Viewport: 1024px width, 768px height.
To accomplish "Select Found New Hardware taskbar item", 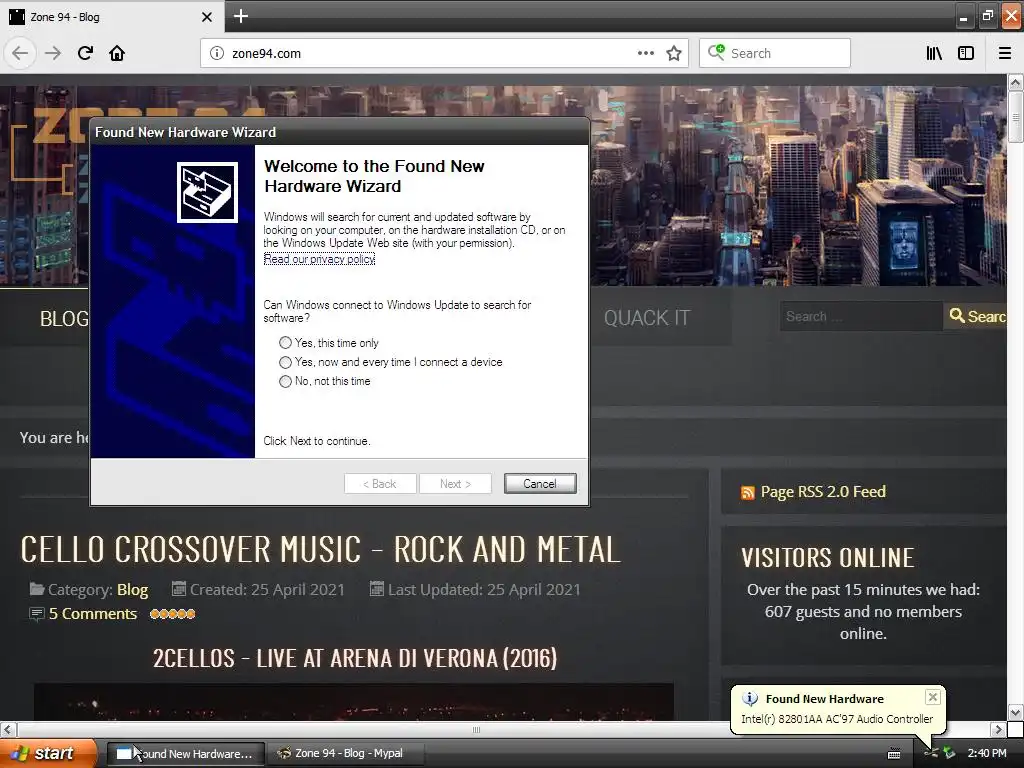I will tap(186, 754).
